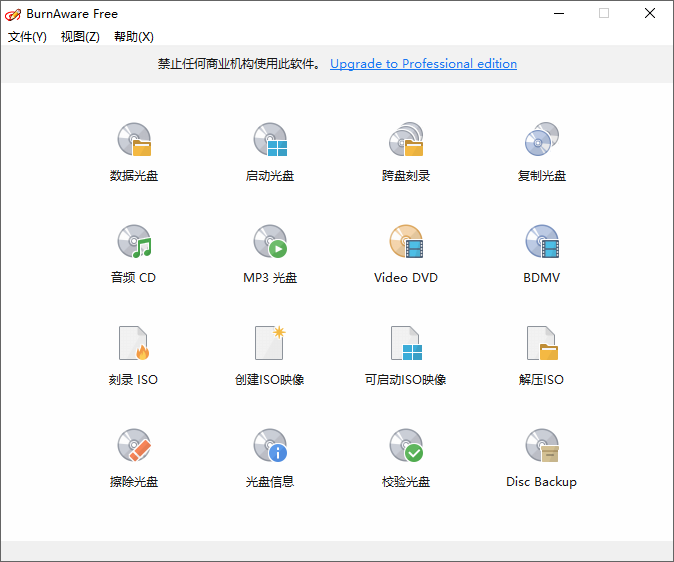Image resolution: width=674 pixels, height=562 pixels.
Task: Open the 文件(Y) menu
Action: click(x=27, y=37)
